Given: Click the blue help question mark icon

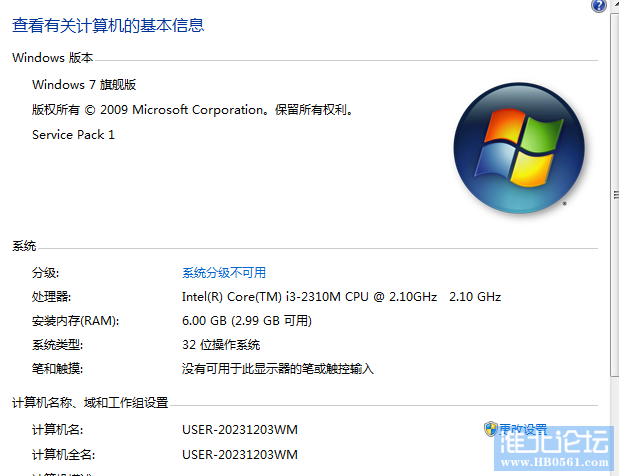Looking at the screenshot, I should tap(599, 6).
